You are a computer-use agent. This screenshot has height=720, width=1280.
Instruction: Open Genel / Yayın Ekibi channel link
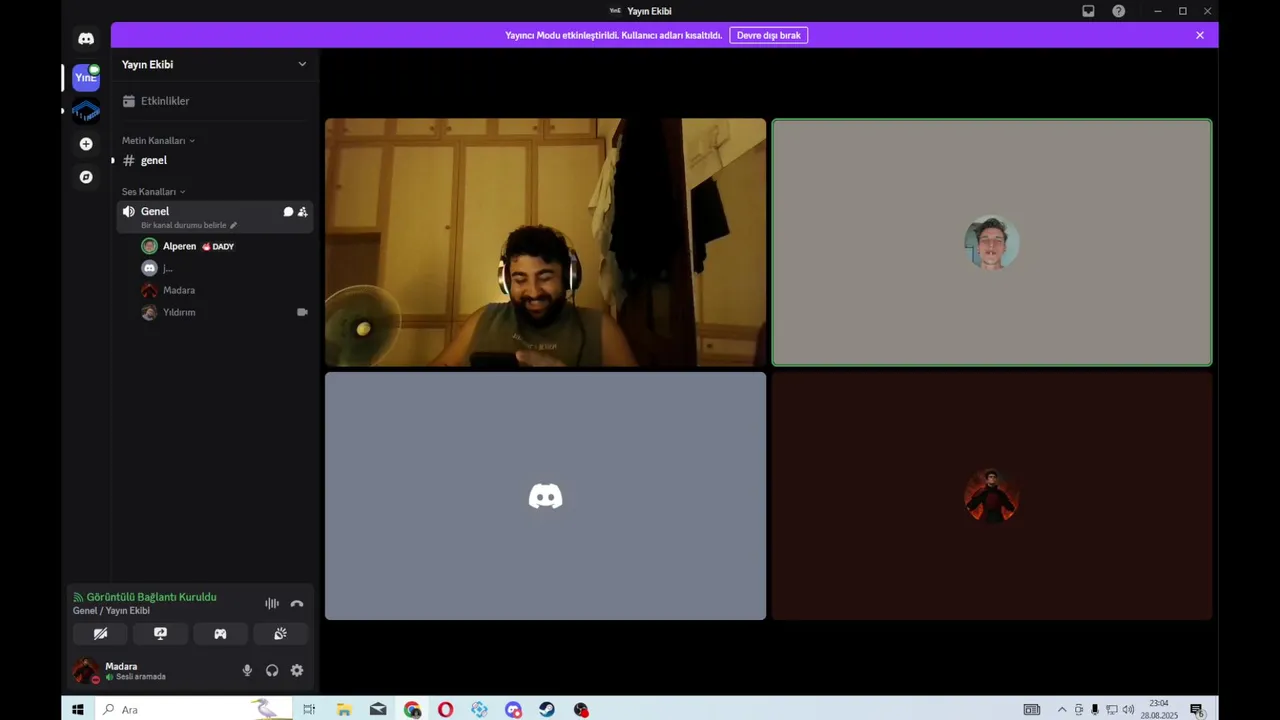111,611
